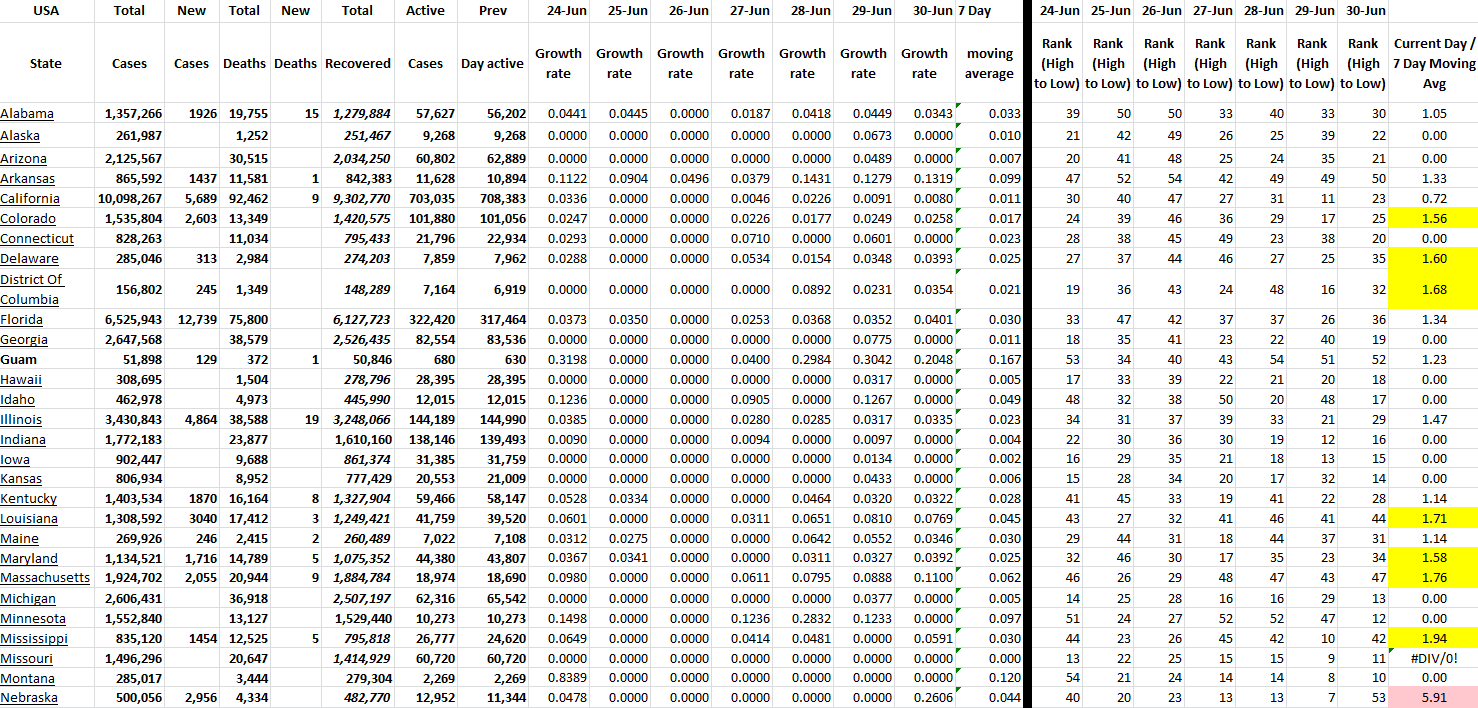1478x708 pixels.
Task: Open the Illinois state link
Action: [21, 419]
